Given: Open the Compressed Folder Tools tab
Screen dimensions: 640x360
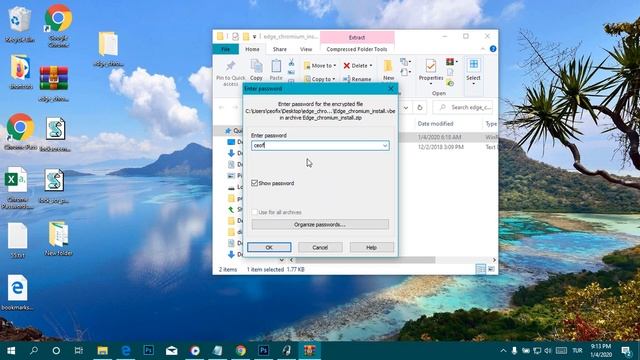Looking at the screenshot, I should tap(357, 49).
